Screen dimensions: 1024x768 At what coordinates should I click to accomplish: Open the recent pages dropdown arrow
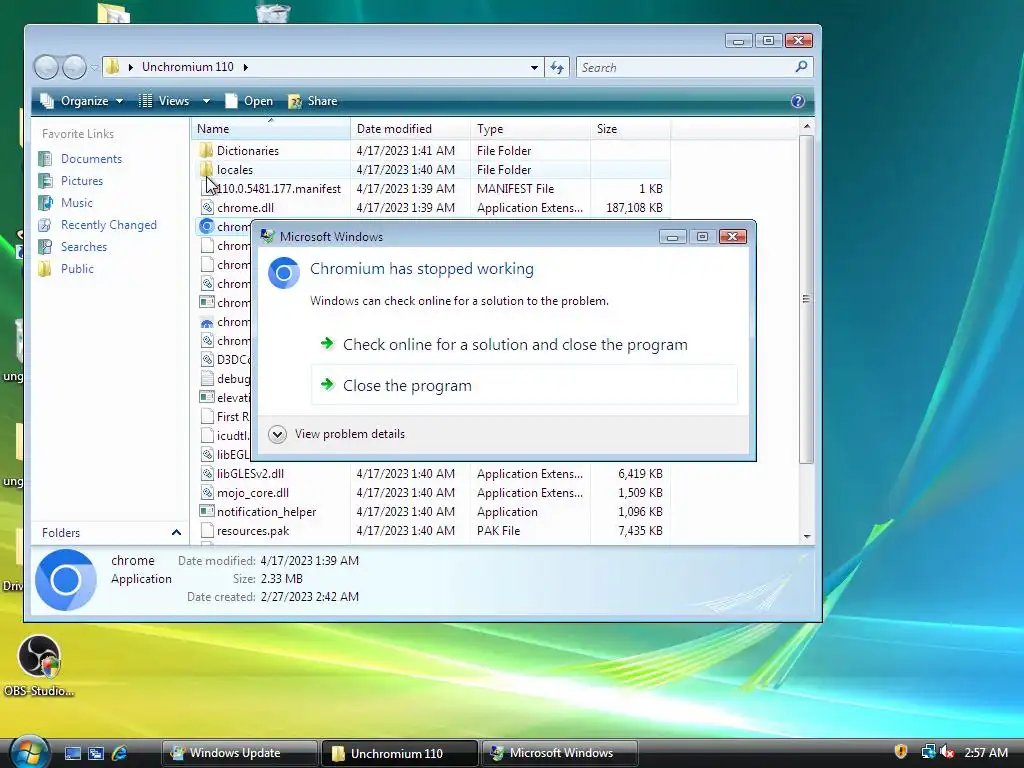point(95,67)
